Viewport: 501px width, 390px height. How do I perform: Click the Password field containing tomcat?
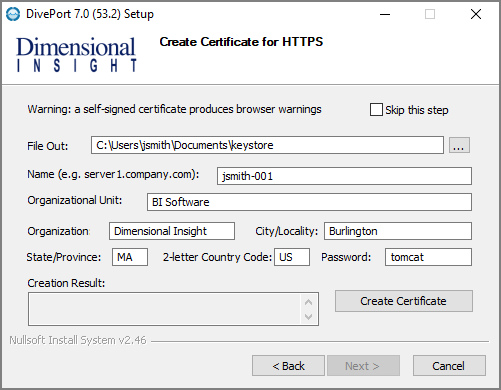[428, 257]
